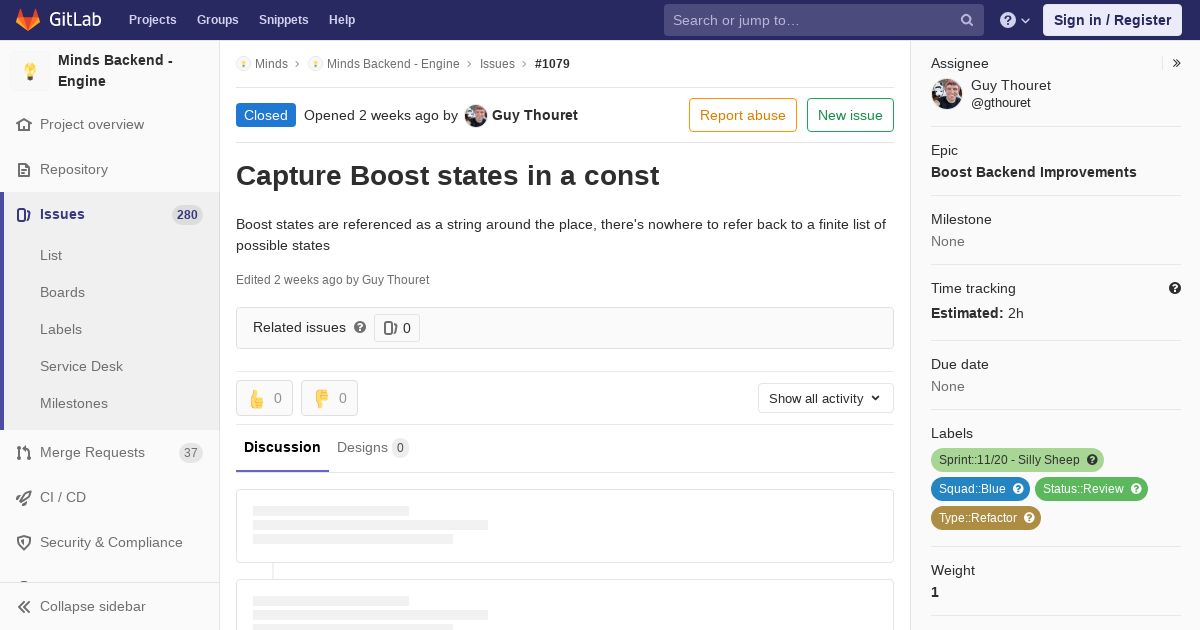Open the Issues list link in sidebar
This screenshot has height=630, width=1200.
pos(51,255)
